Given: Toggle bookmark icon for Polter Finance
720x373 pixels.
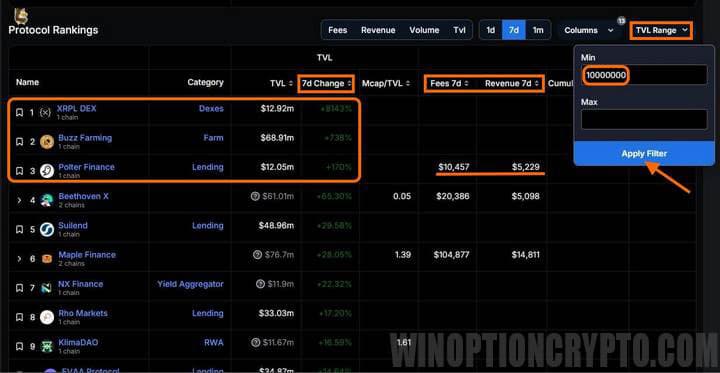Looking at the screenshot, I should pos(19,171).
